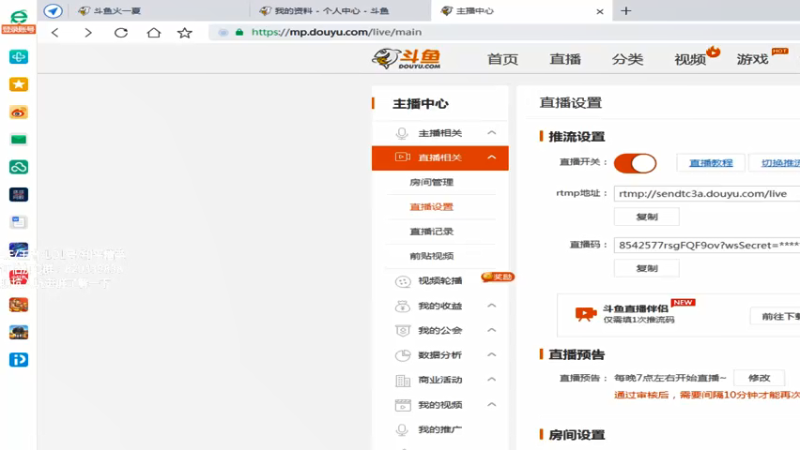
Task: Expand the 数据分析 chevron
Action: [491, 355]
